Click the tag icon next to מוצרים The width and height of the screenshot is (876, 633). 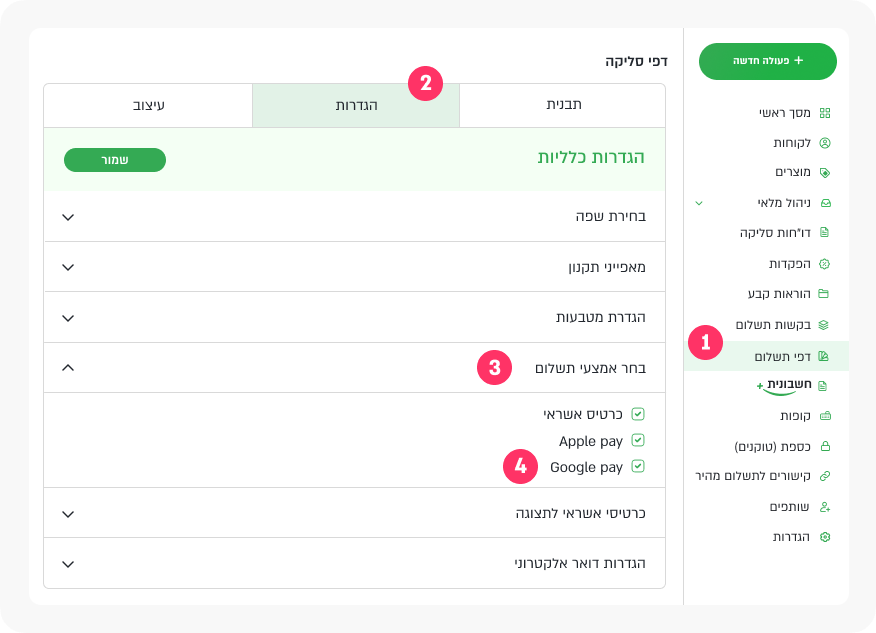[x=824, y=172]
